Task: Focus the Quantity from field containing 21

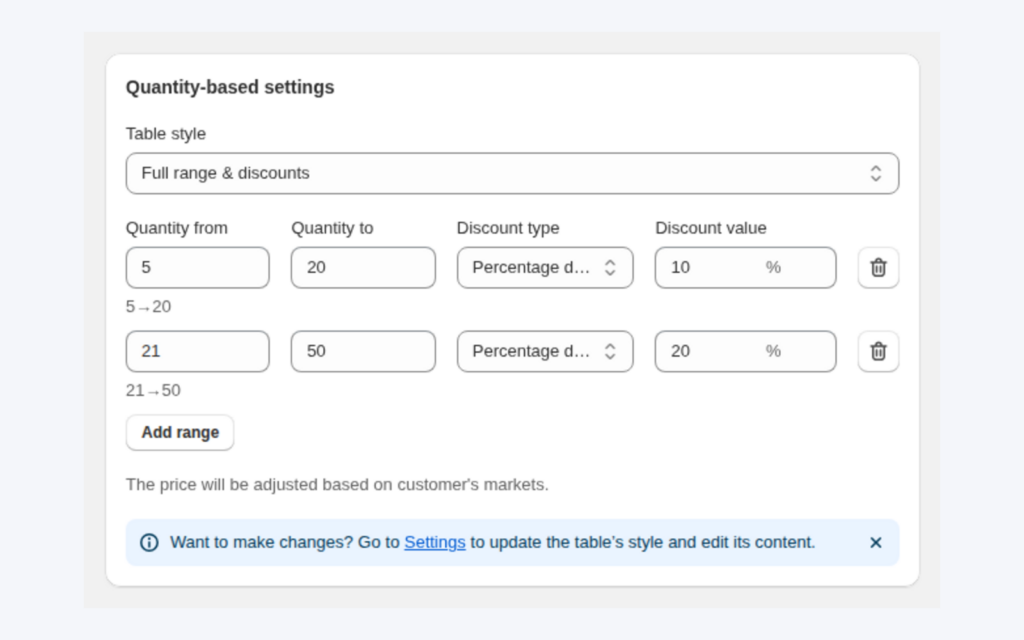Action: coord(197,351)
